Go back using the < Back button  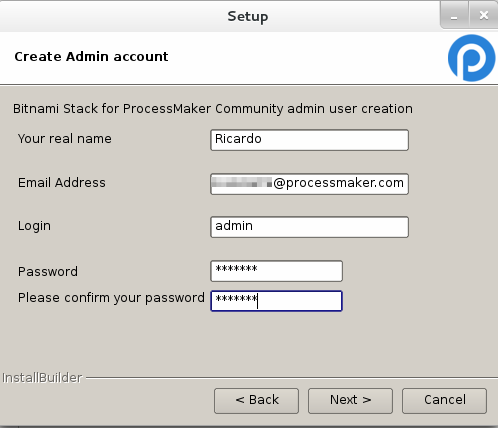[x=256, y=401]
